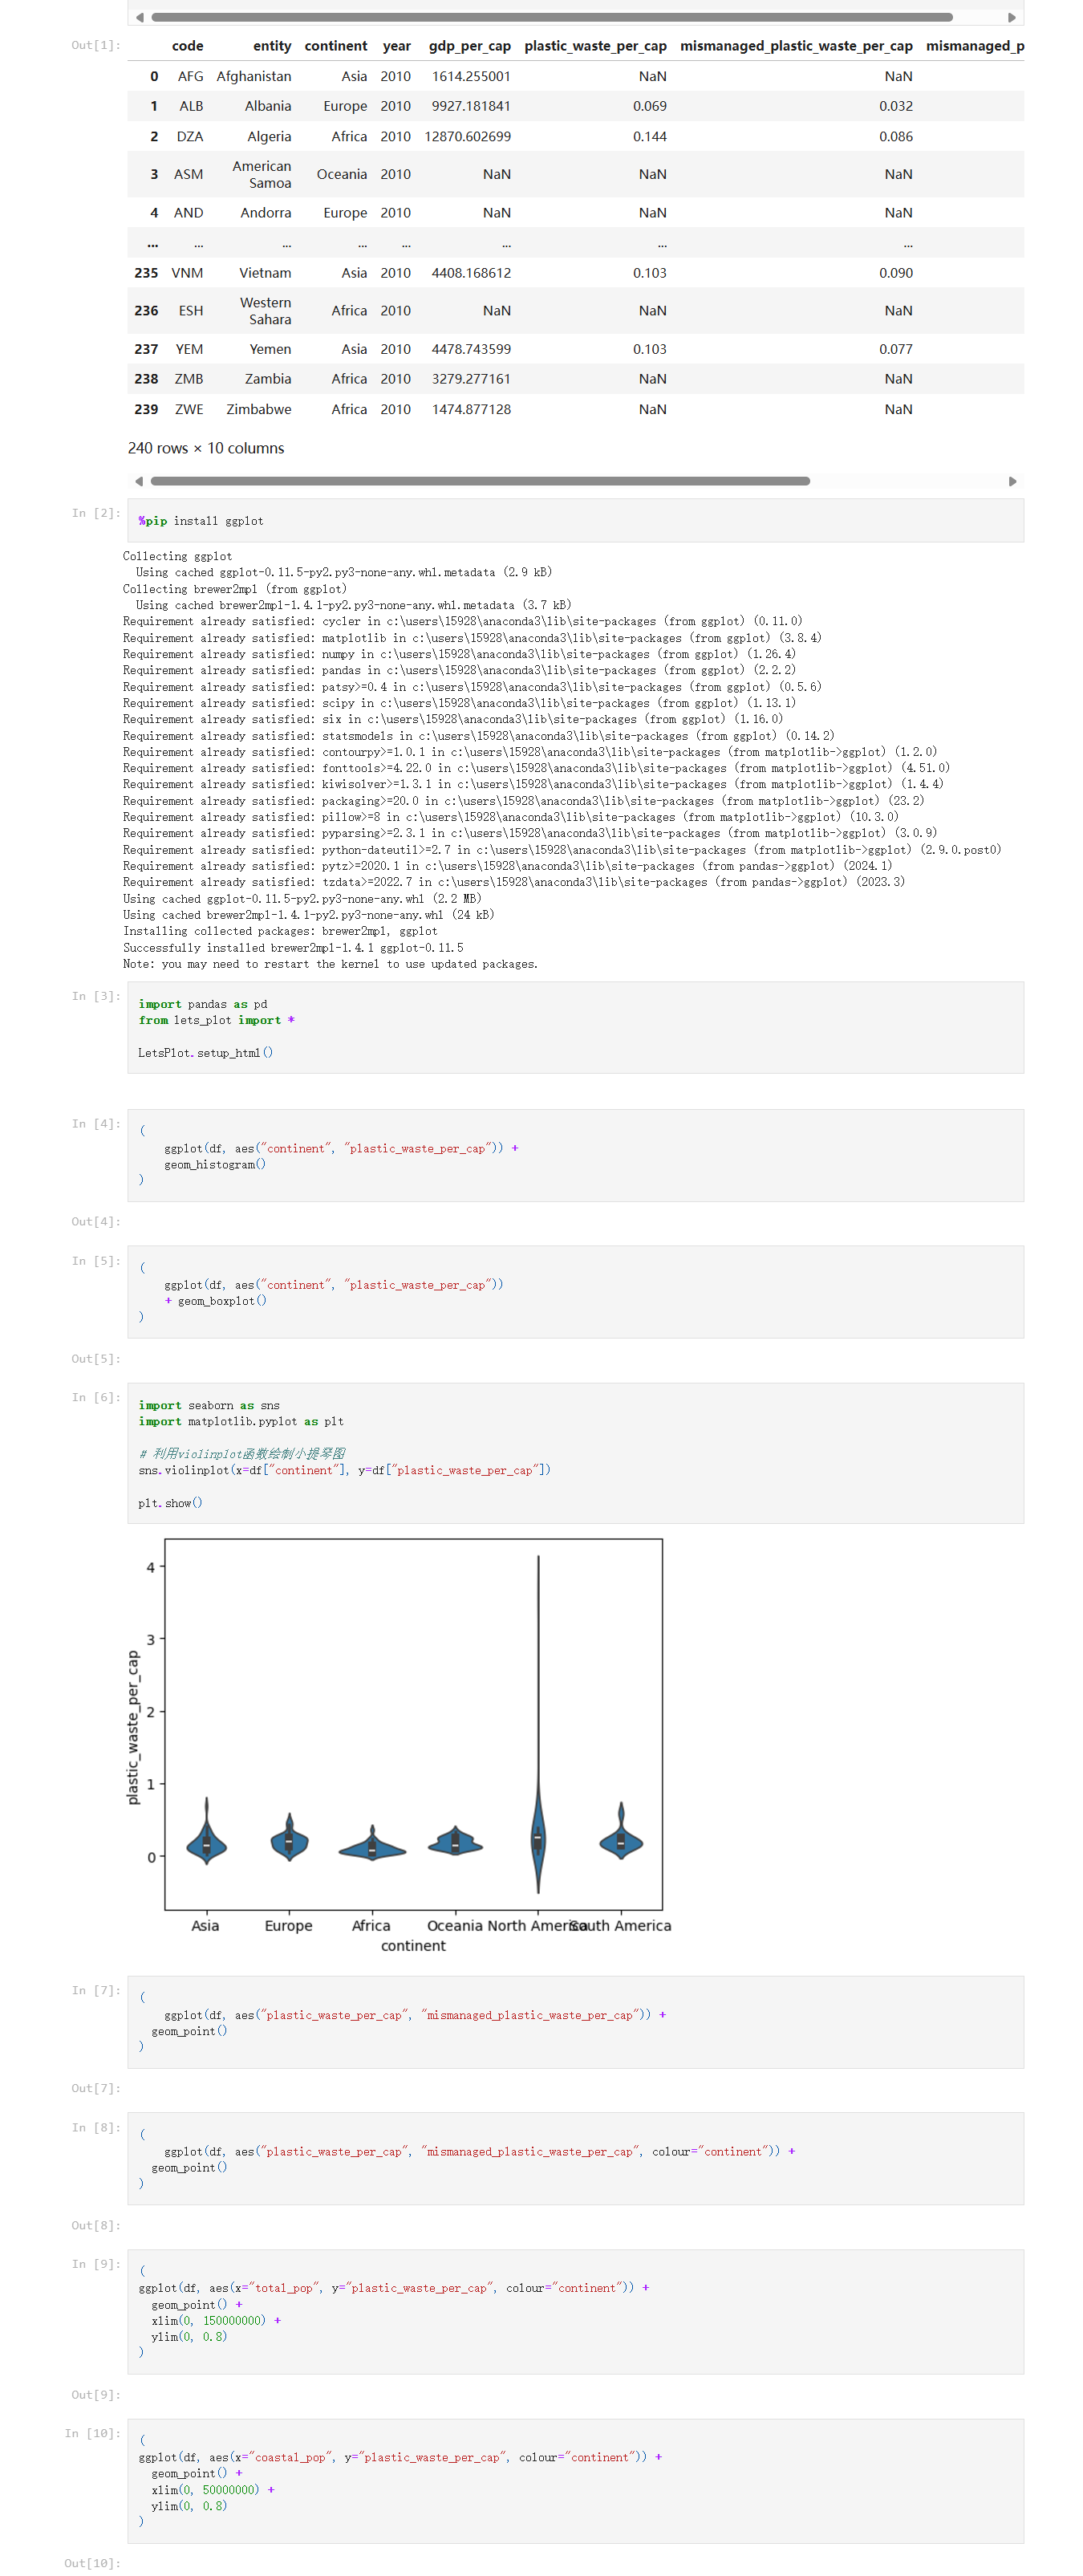The height and width of the screenshot is (2576, 1083).
Task: Click the coastal_pop scatter plot code cell
Action: 575,2481
